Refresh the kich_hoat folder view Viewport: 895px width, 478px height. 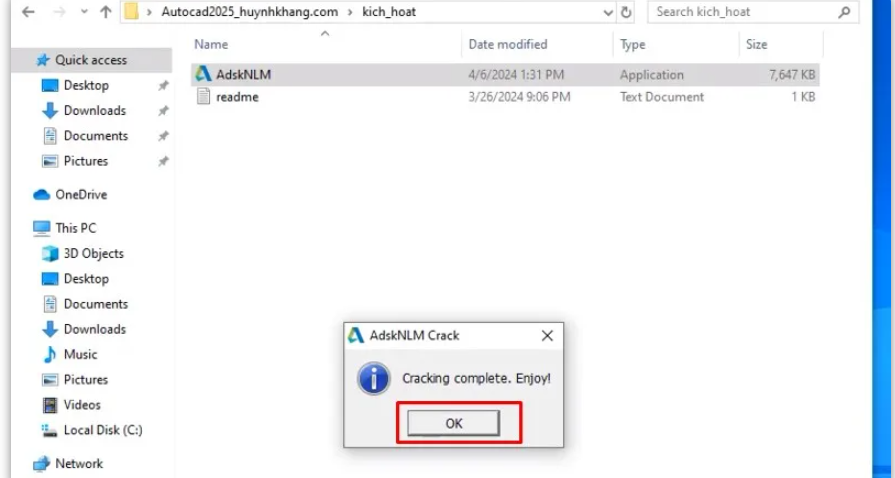pyautogui.click(x=626, y=12)
